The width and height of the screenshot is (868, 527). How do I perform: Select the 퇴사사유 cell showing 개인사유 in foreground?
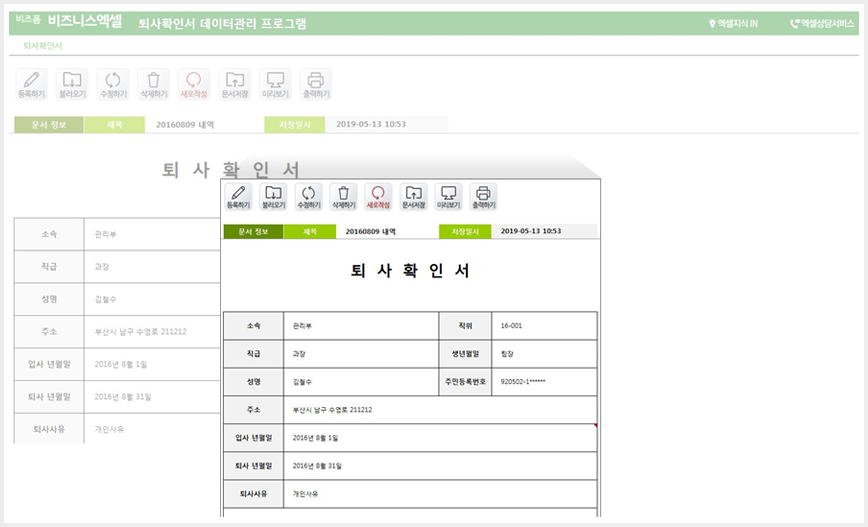pyautogui.click(x=440, y=494)
